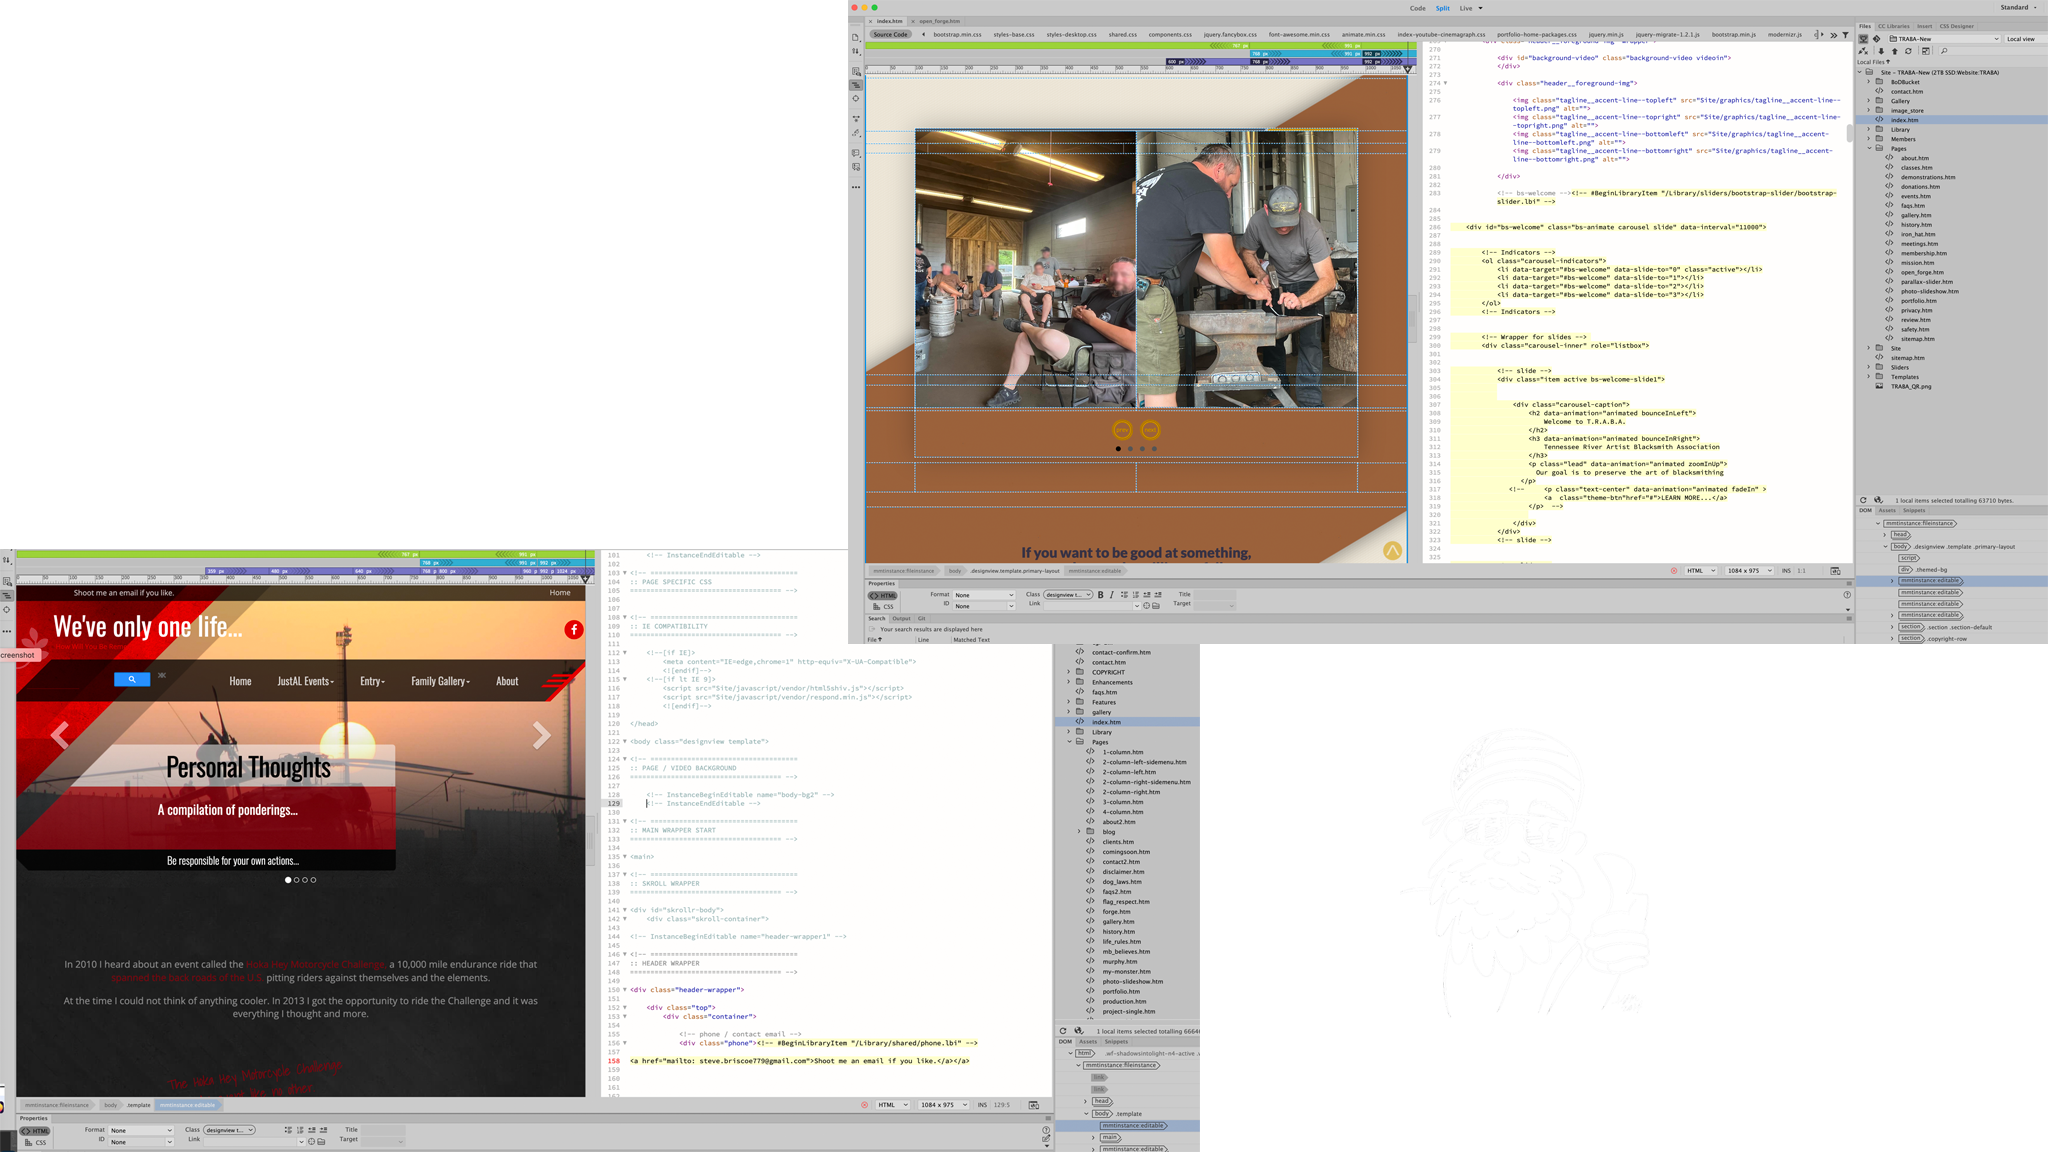Open the open_forge.htm document tab
This screenshot has height=1152, width=2048.
tap(939, 21)
